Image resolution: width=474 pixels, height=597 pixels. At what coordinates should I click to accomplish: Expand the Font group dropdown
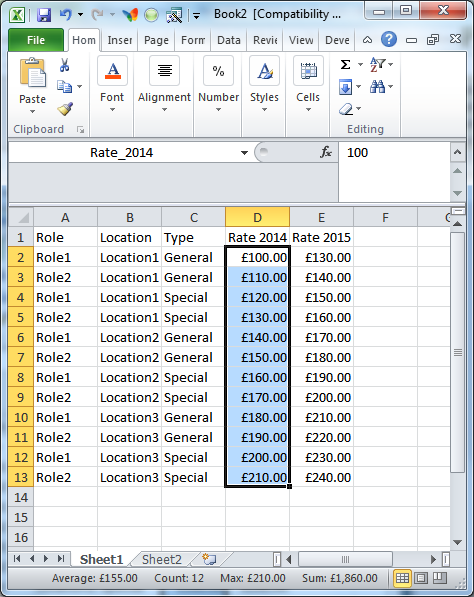tap(112, 110)
